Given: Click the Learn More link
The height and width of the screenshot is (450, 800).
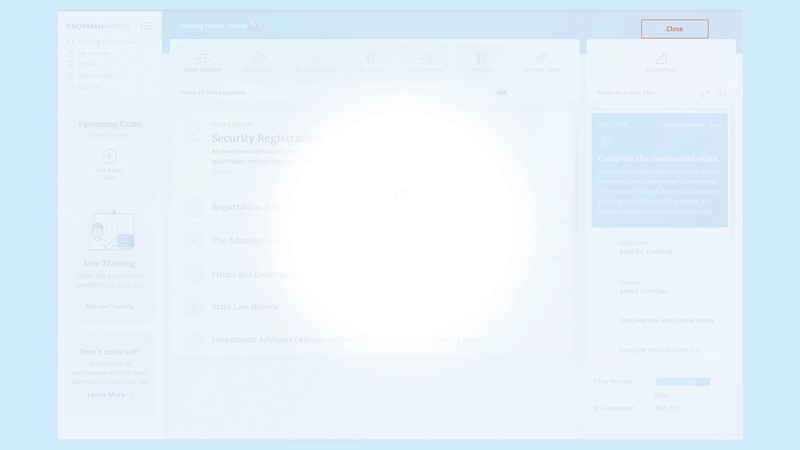Looking at the screenshot, I should tap(110, 394).
